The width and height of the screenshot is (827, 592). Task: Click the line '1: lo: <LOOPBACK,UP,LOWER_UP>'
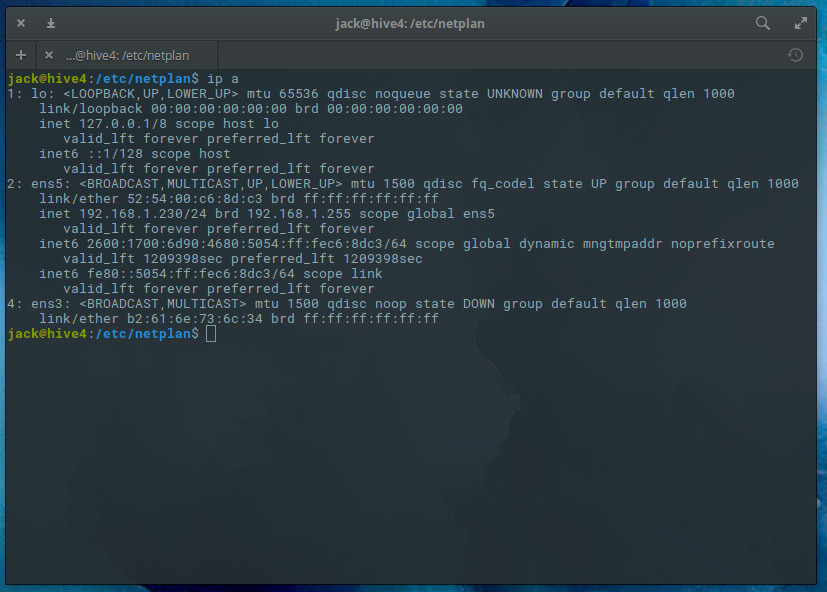(x=122, y=94)
